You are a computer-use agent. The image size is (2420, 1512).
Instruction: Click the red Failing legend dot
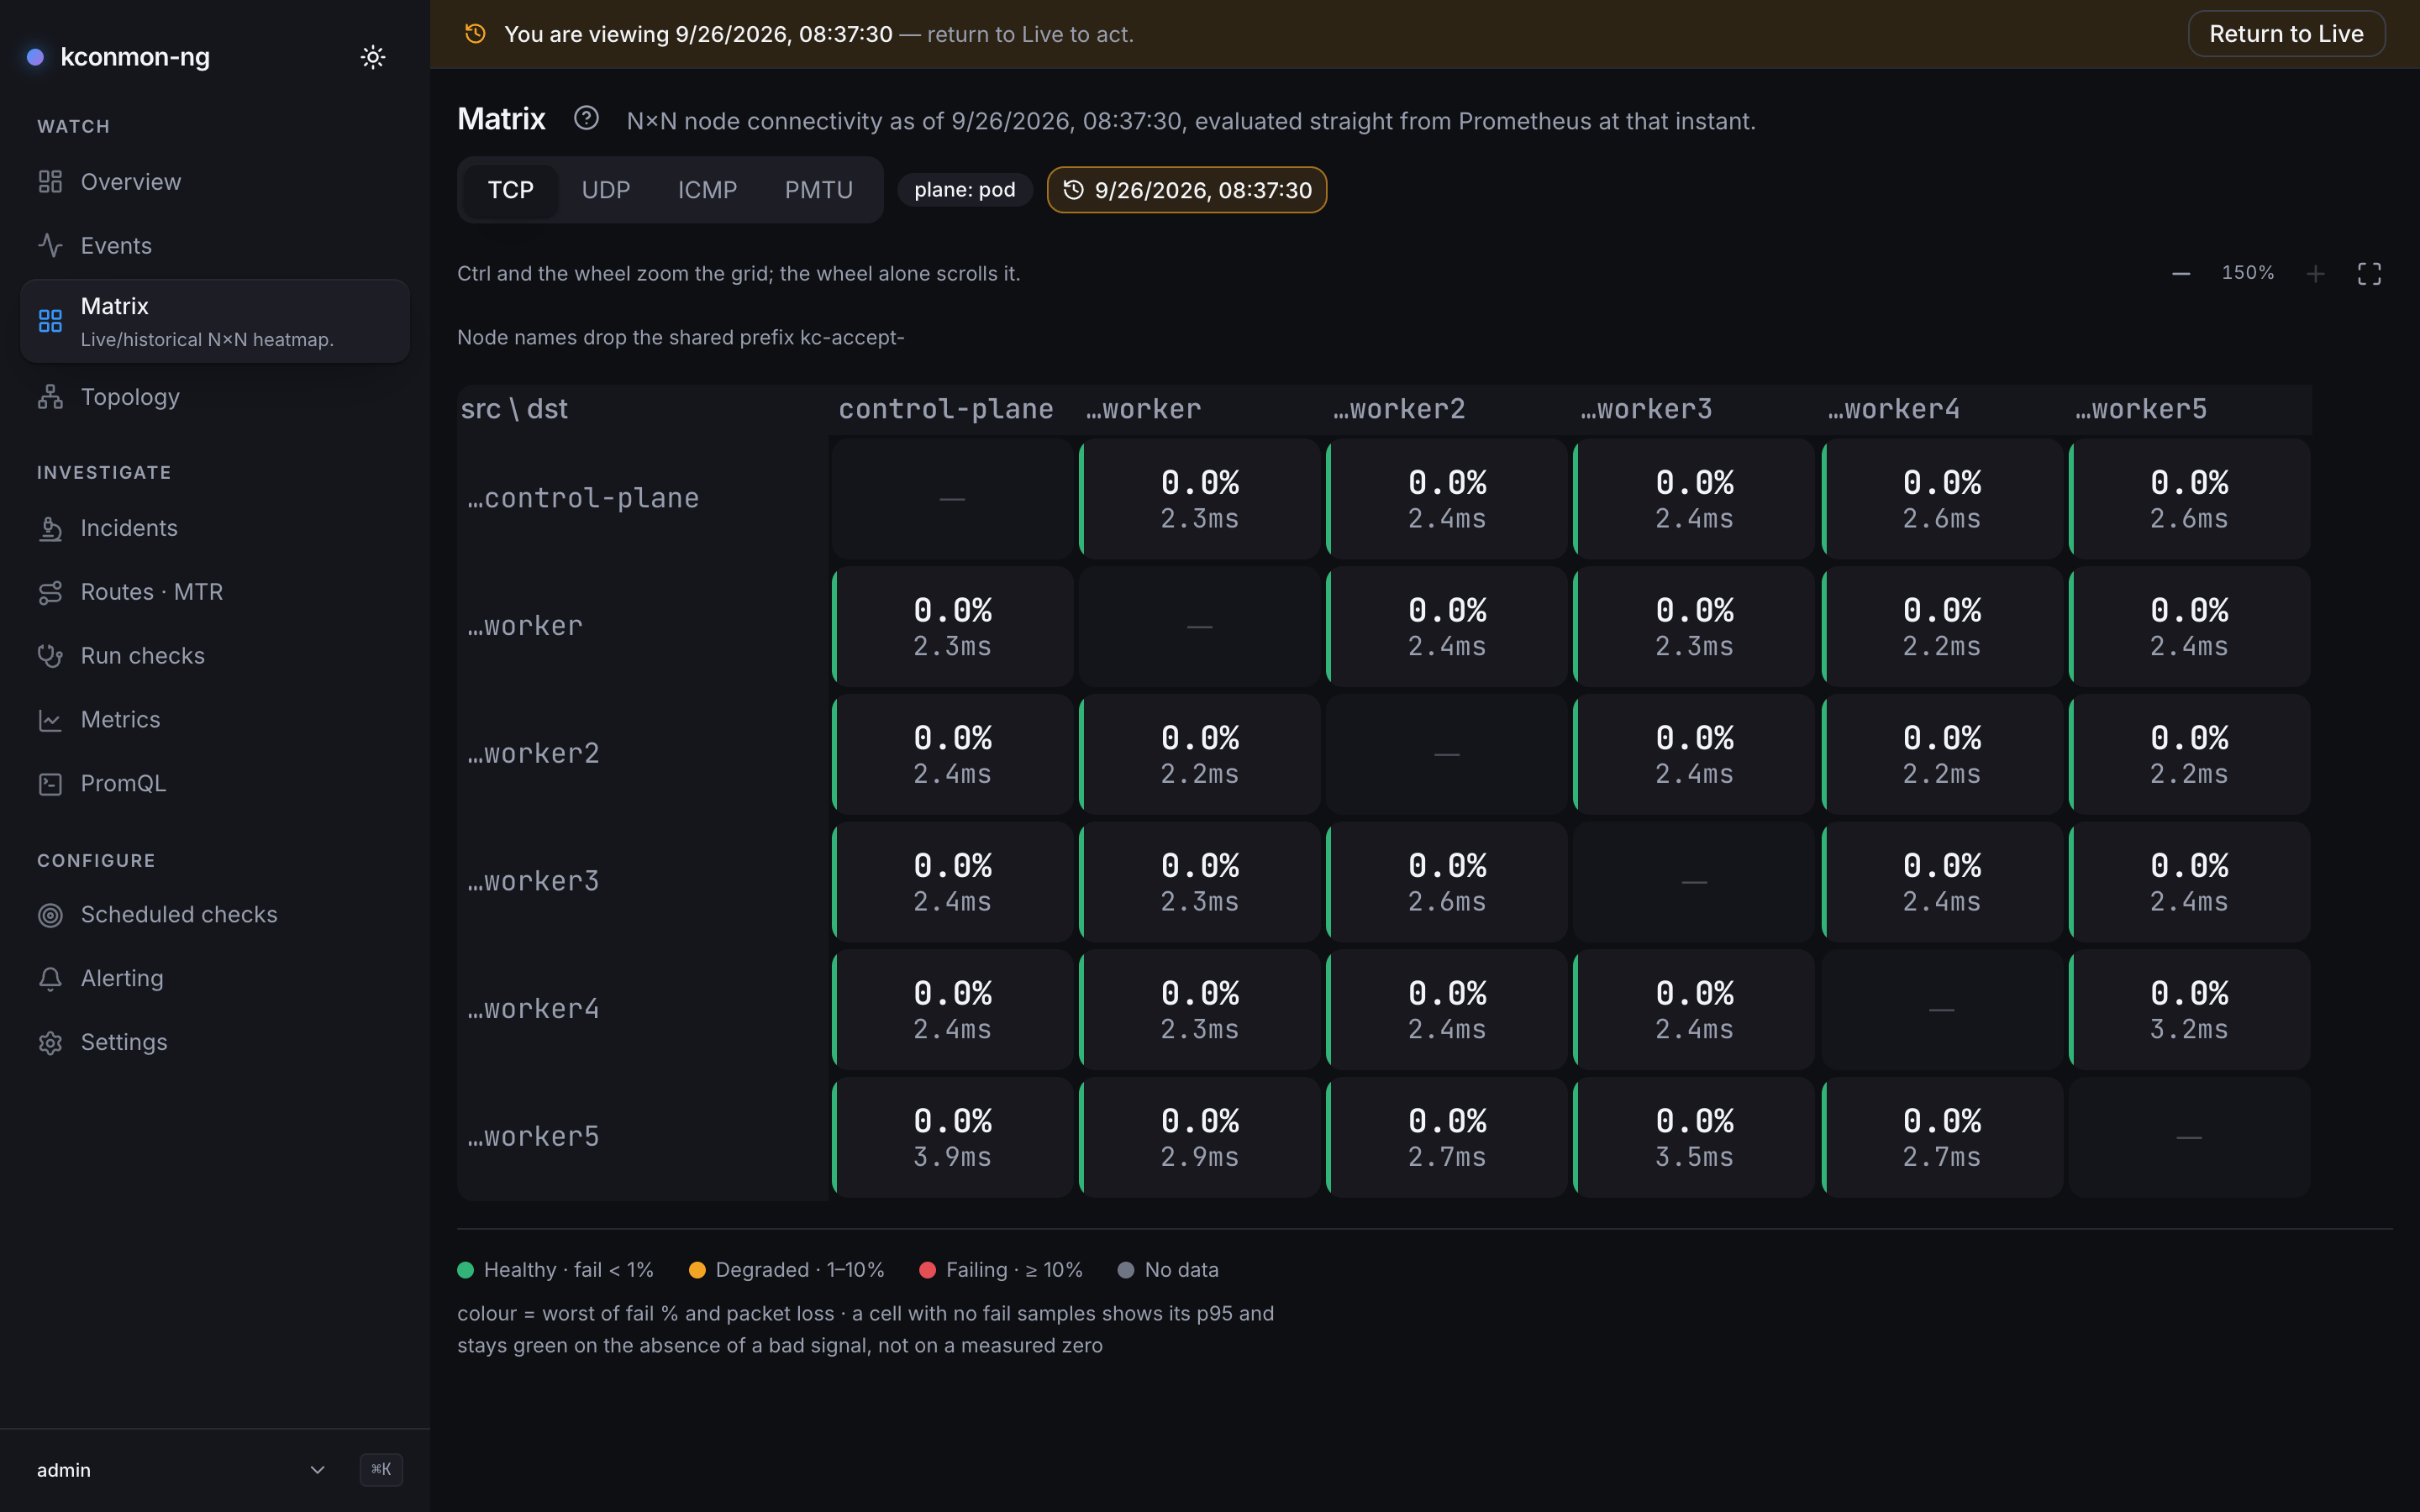click(x=927, y=1270)
